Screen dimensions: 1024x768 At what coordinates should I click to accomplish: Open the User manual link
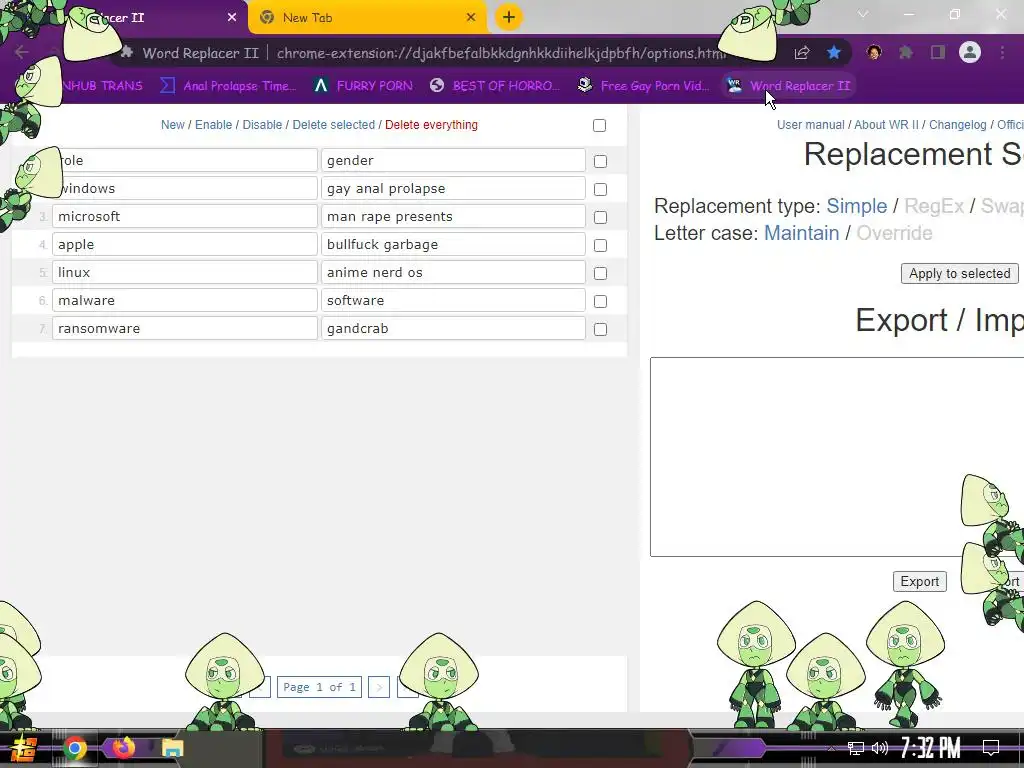[810, 125]
